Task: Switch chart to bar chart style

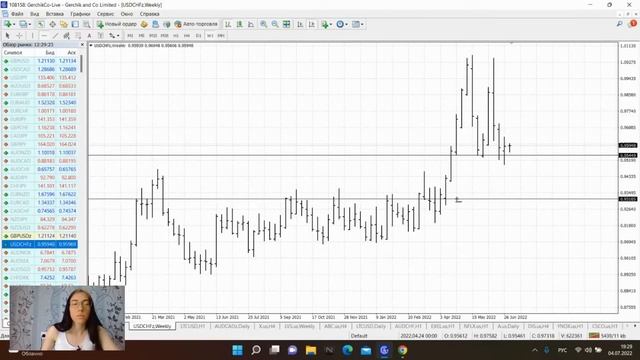Action: pos(228,24)
